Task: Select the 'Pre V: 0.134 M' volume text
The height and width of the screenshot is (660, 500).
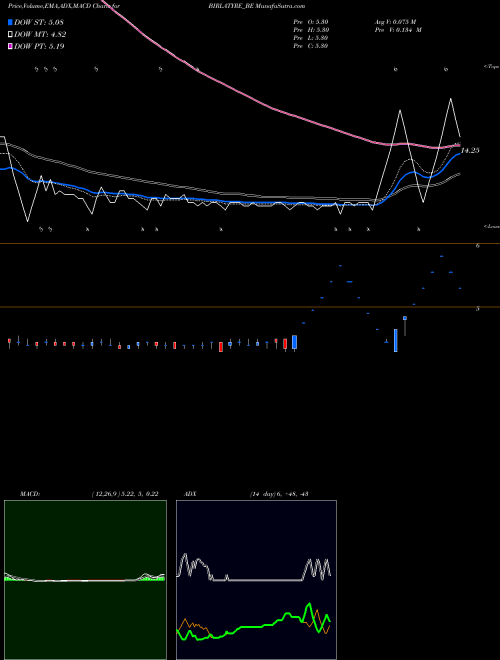Action: 398,30
